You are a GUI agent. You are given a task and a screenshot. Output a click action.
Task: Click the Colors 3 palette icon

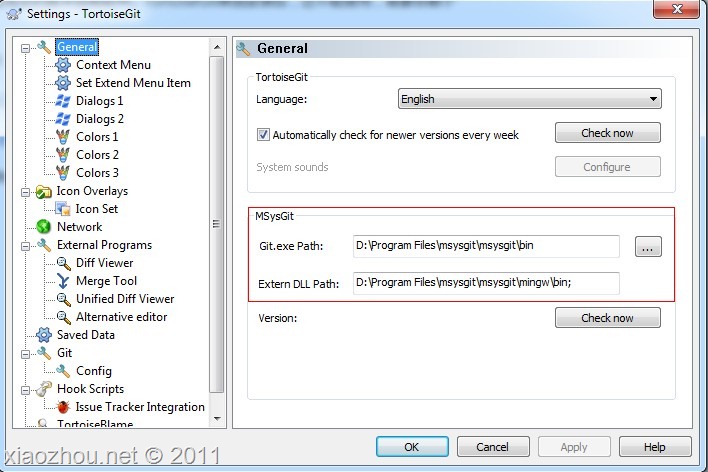coord(63,173)
